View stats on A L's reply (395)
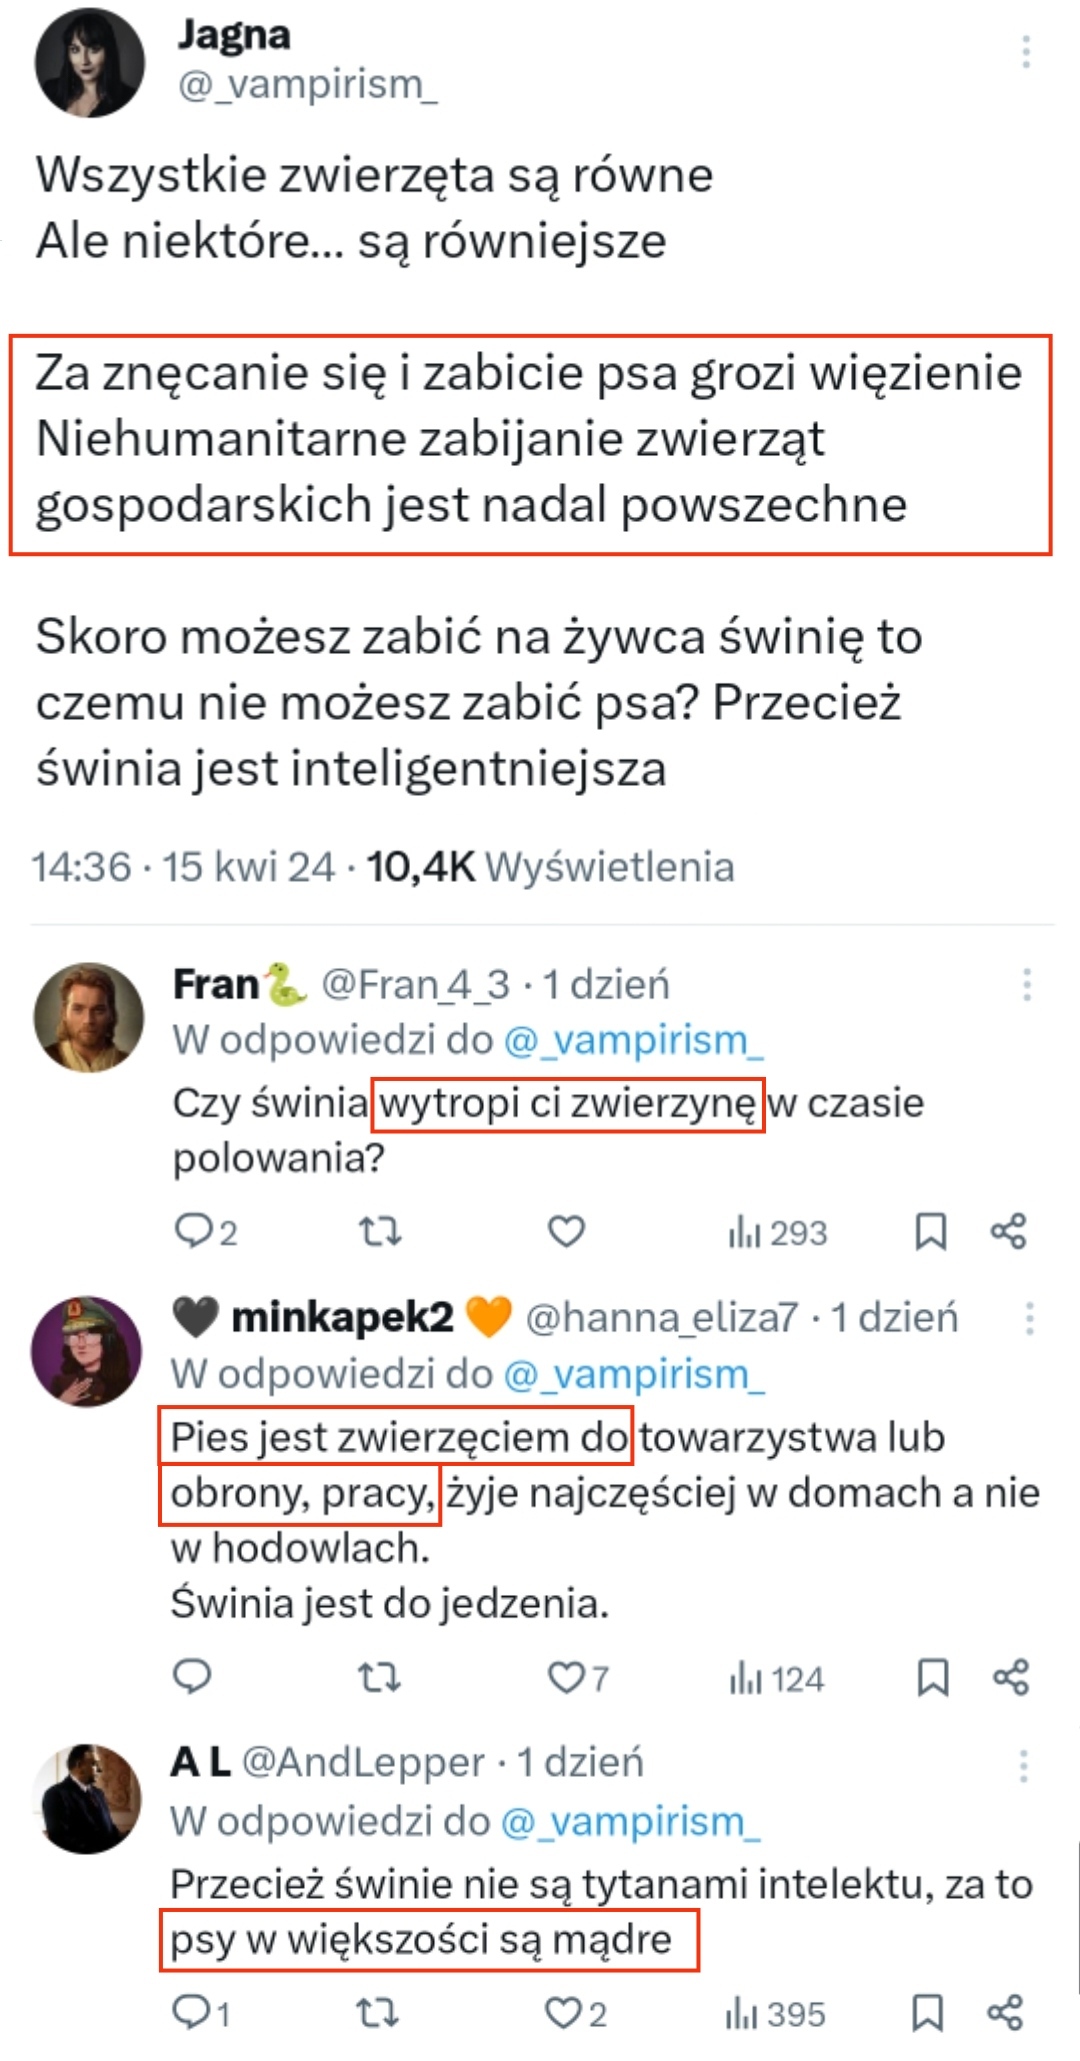1080x2061 pixels. click(x=776, y=2013)
